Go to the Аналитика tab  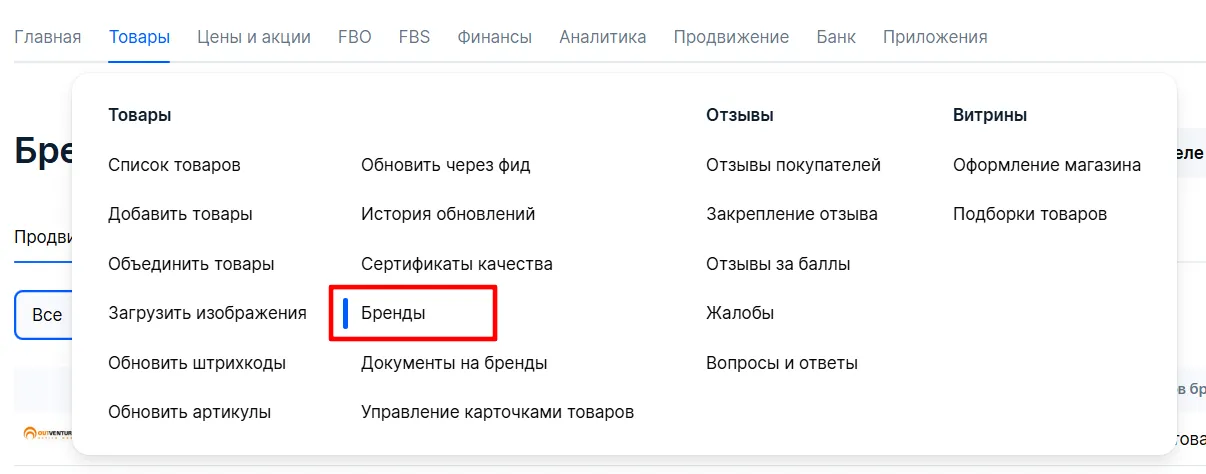click(x=602, y=37)
